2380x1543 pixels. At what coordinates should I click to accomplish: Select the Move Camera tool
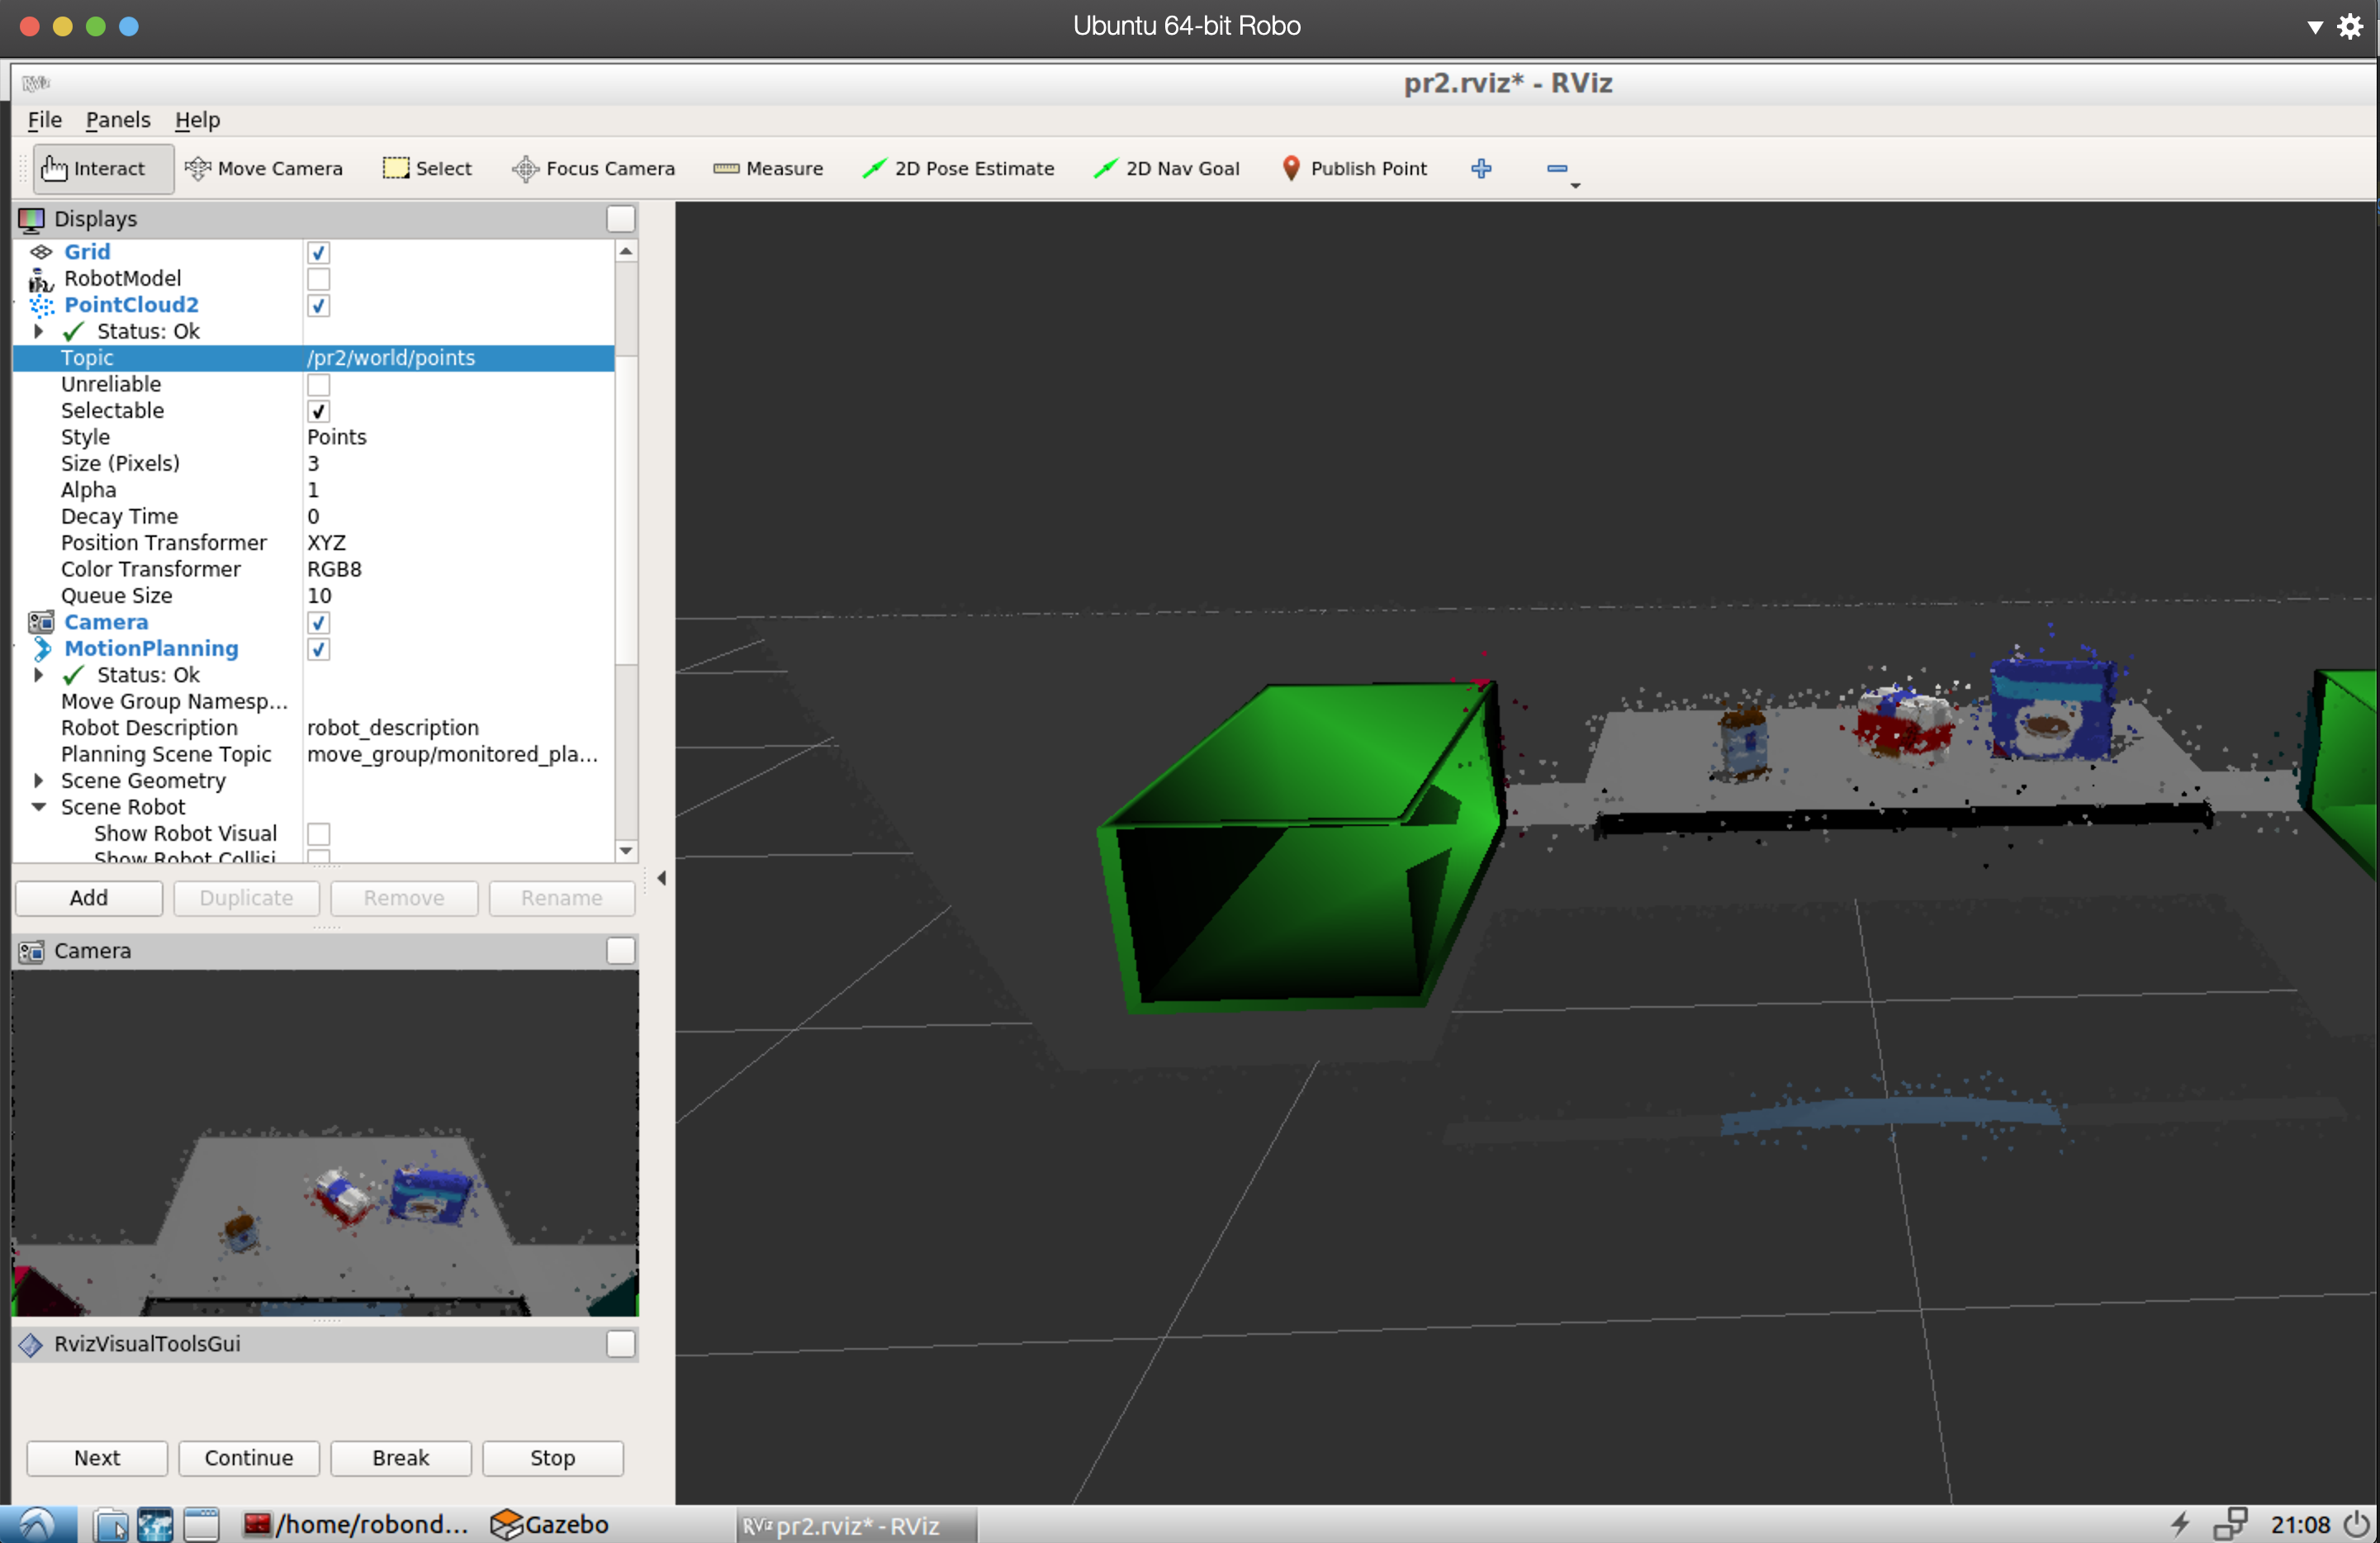[264, 168]
